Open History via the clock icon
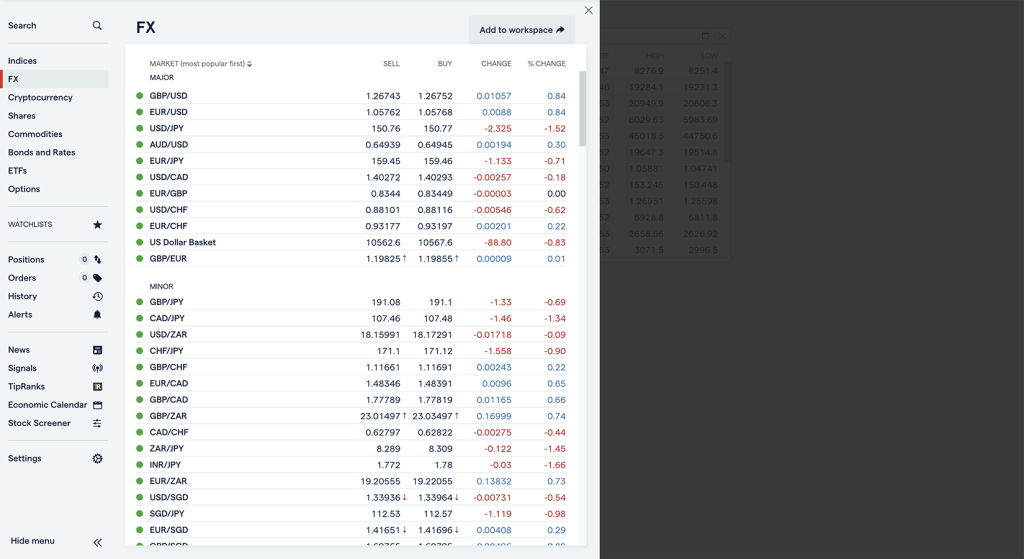This screenshot has width=1024, height=559. coord(97,297)
